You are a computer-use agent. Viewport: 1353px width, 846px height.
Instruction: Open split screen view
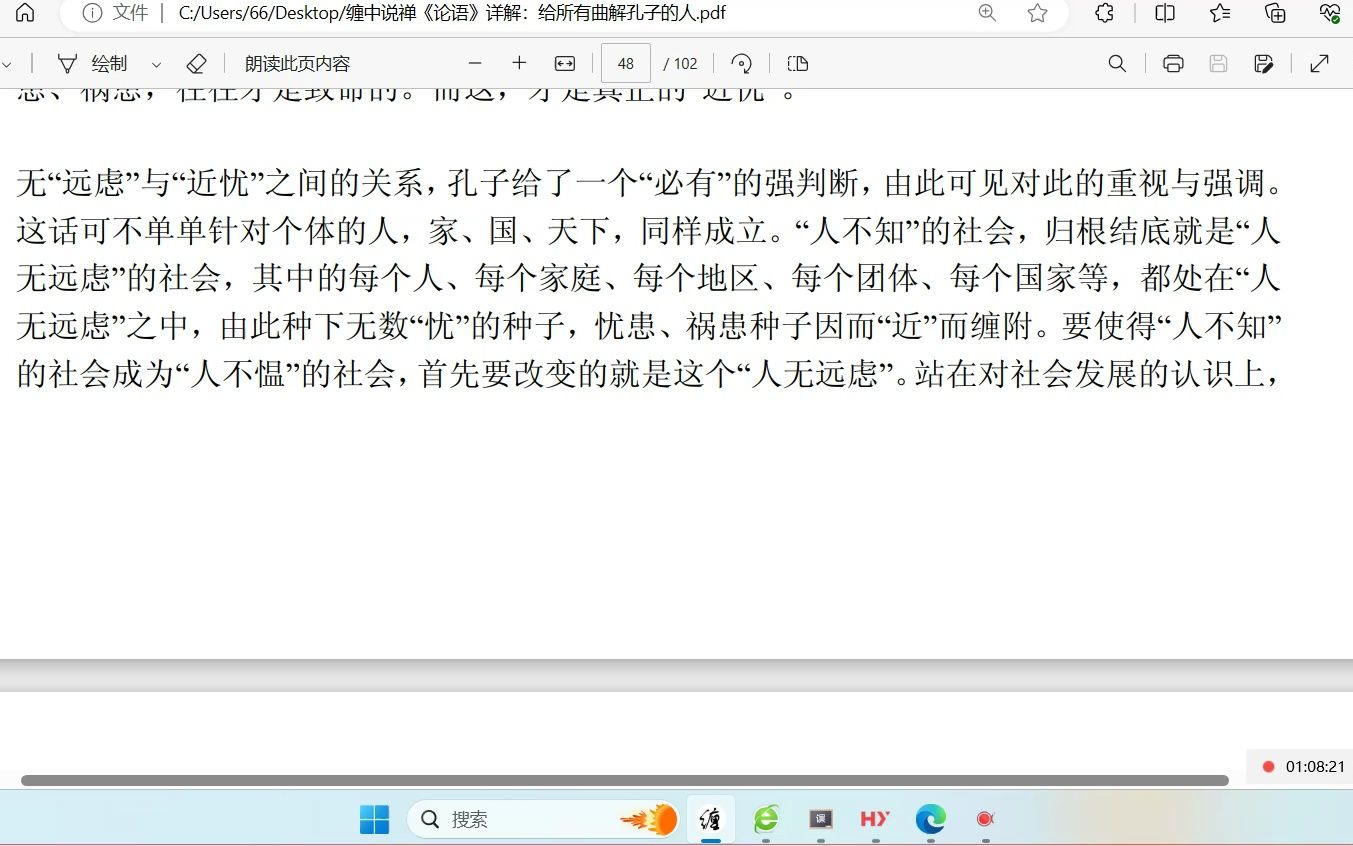tap(1165, 13)
